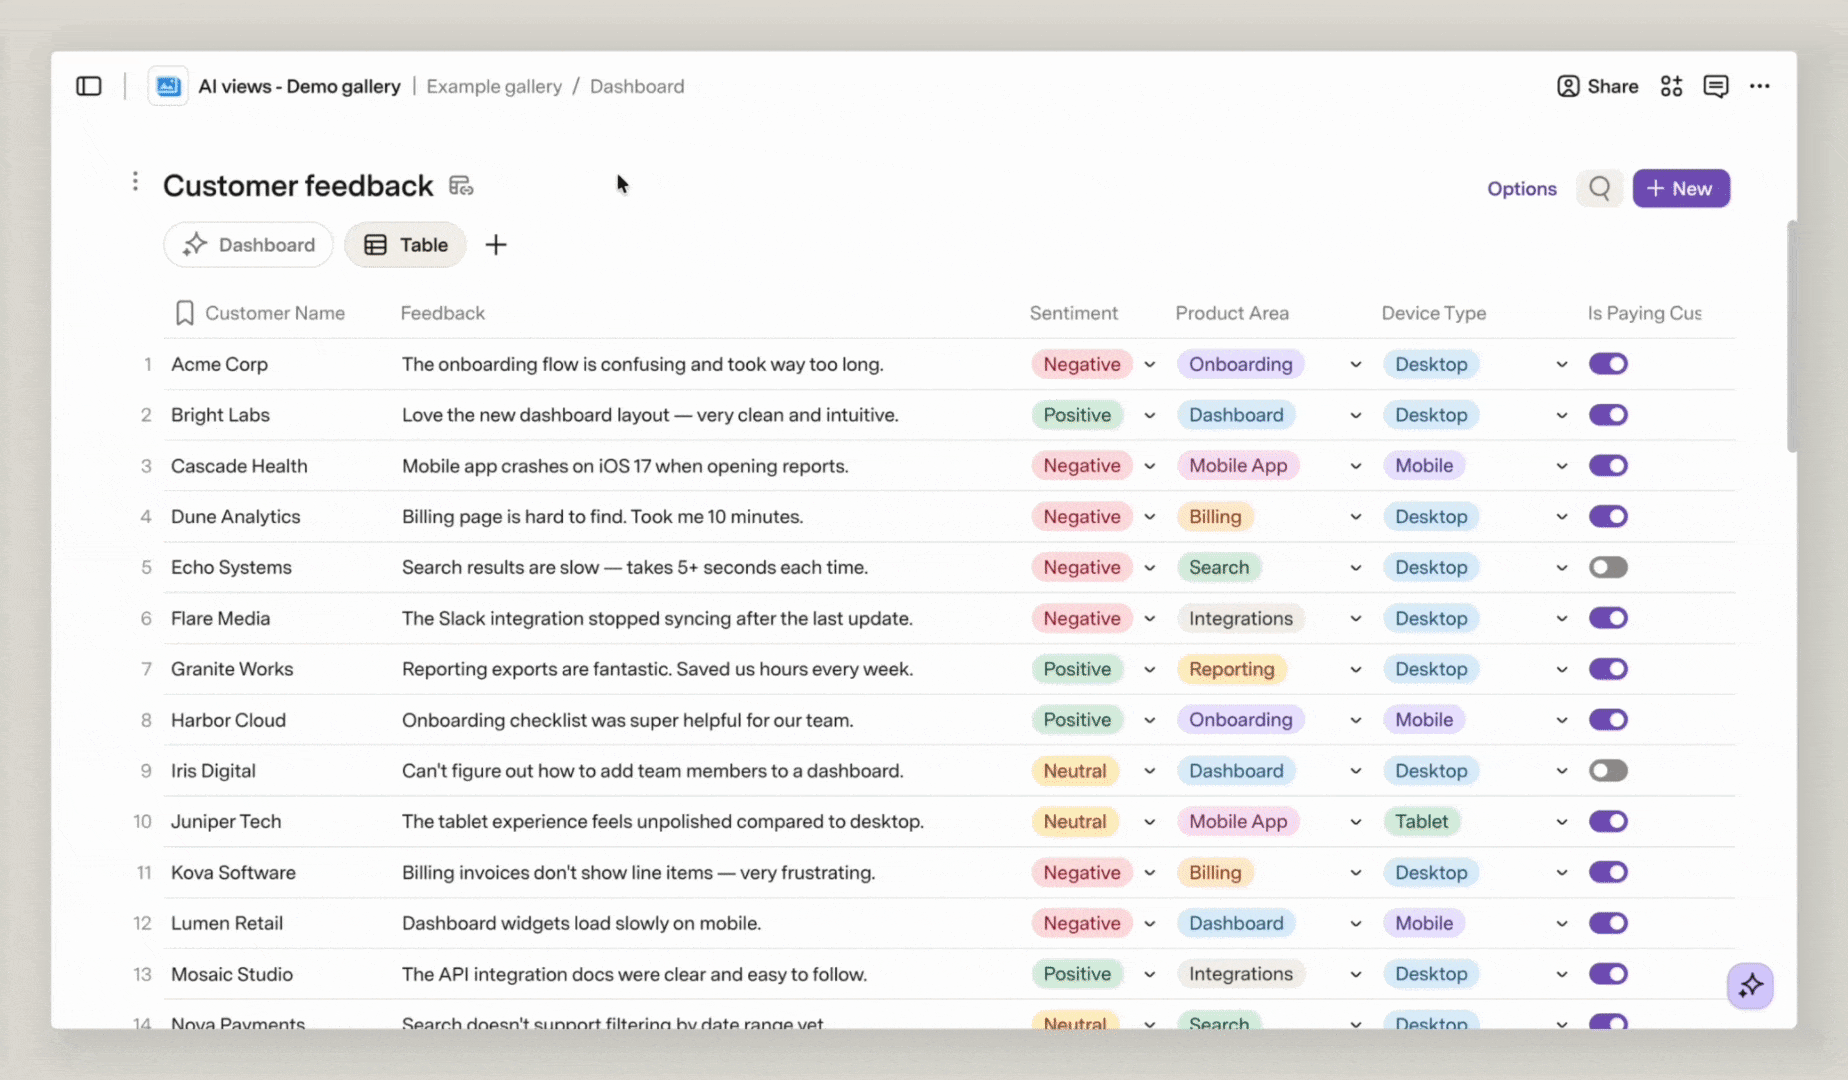Click the vertical dots beside Customer feedback

(x=135, y=181)
